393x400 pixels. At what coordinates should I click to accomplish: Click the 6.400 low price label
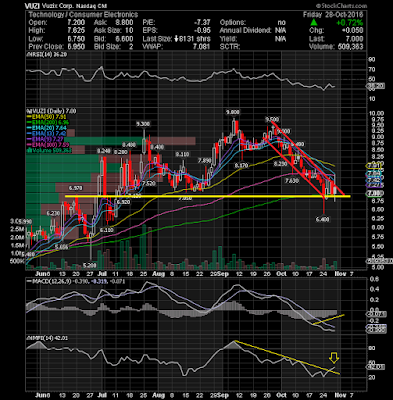pos(323,219)
